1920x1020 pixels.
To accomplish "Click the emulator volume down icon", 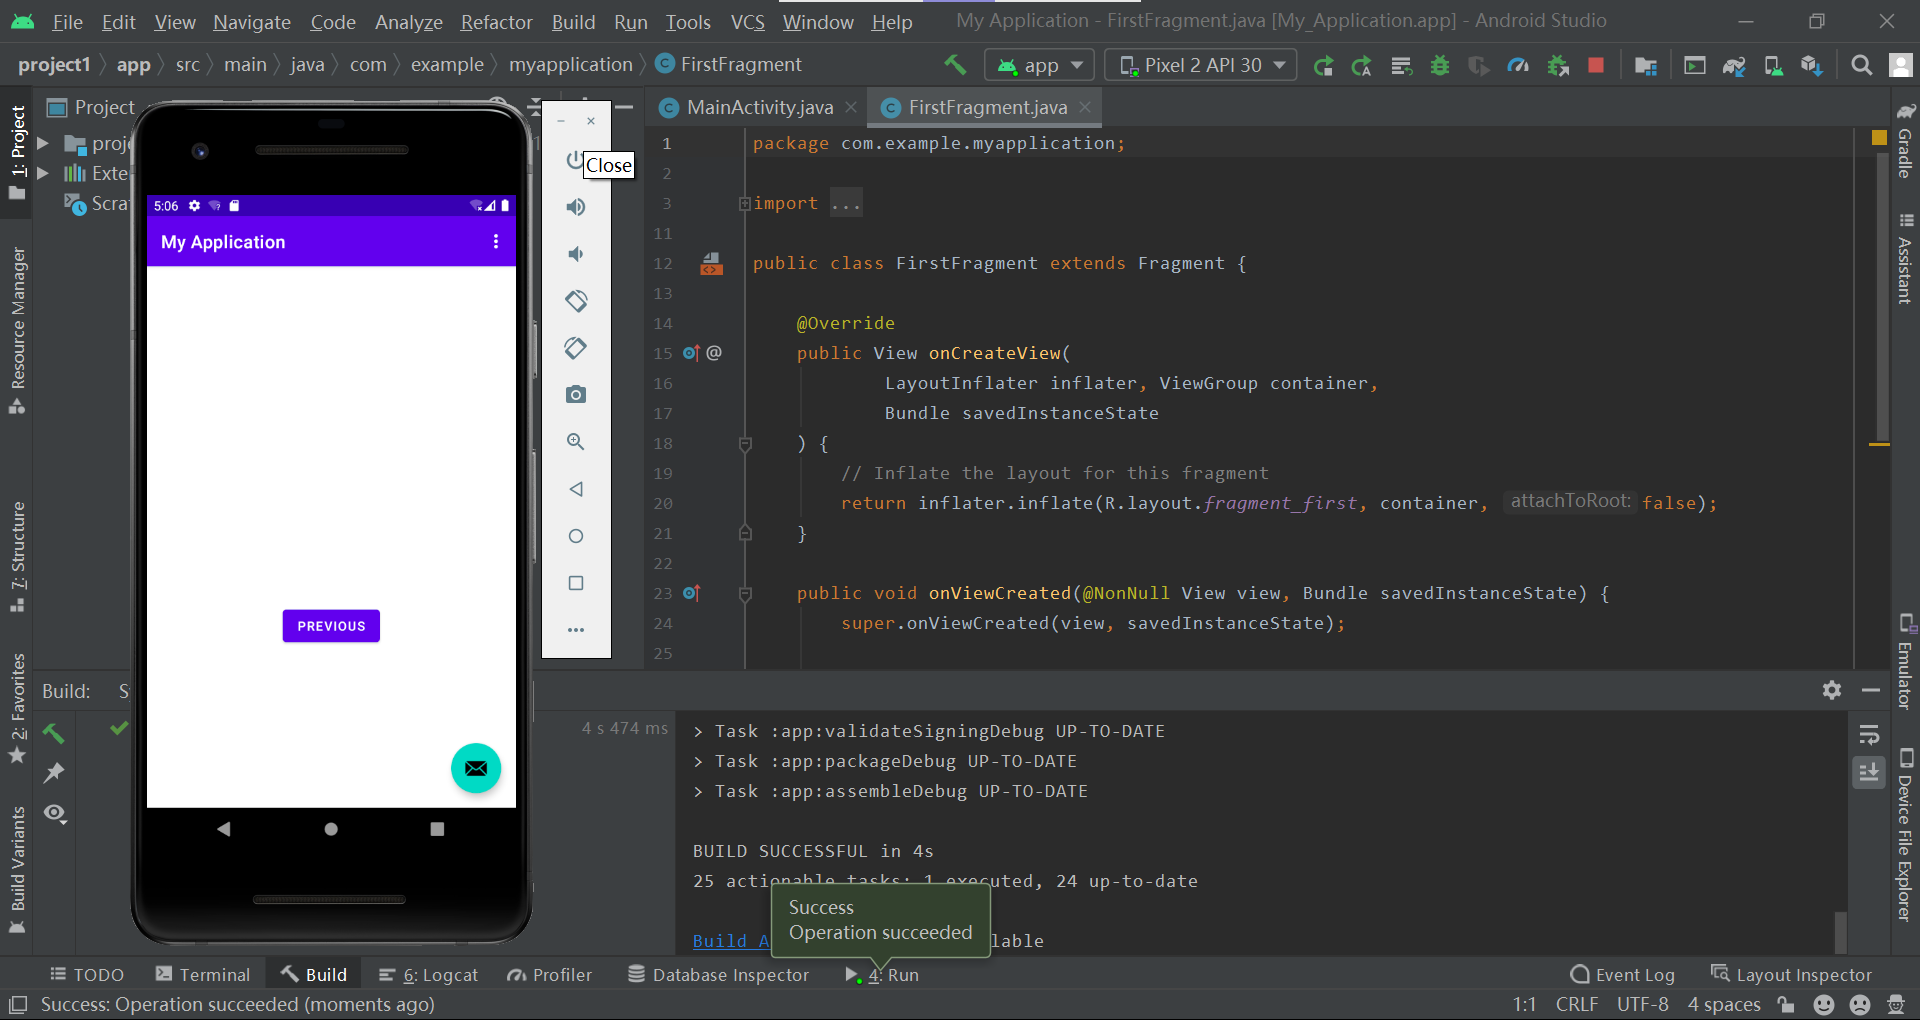I will click(576, 254).
